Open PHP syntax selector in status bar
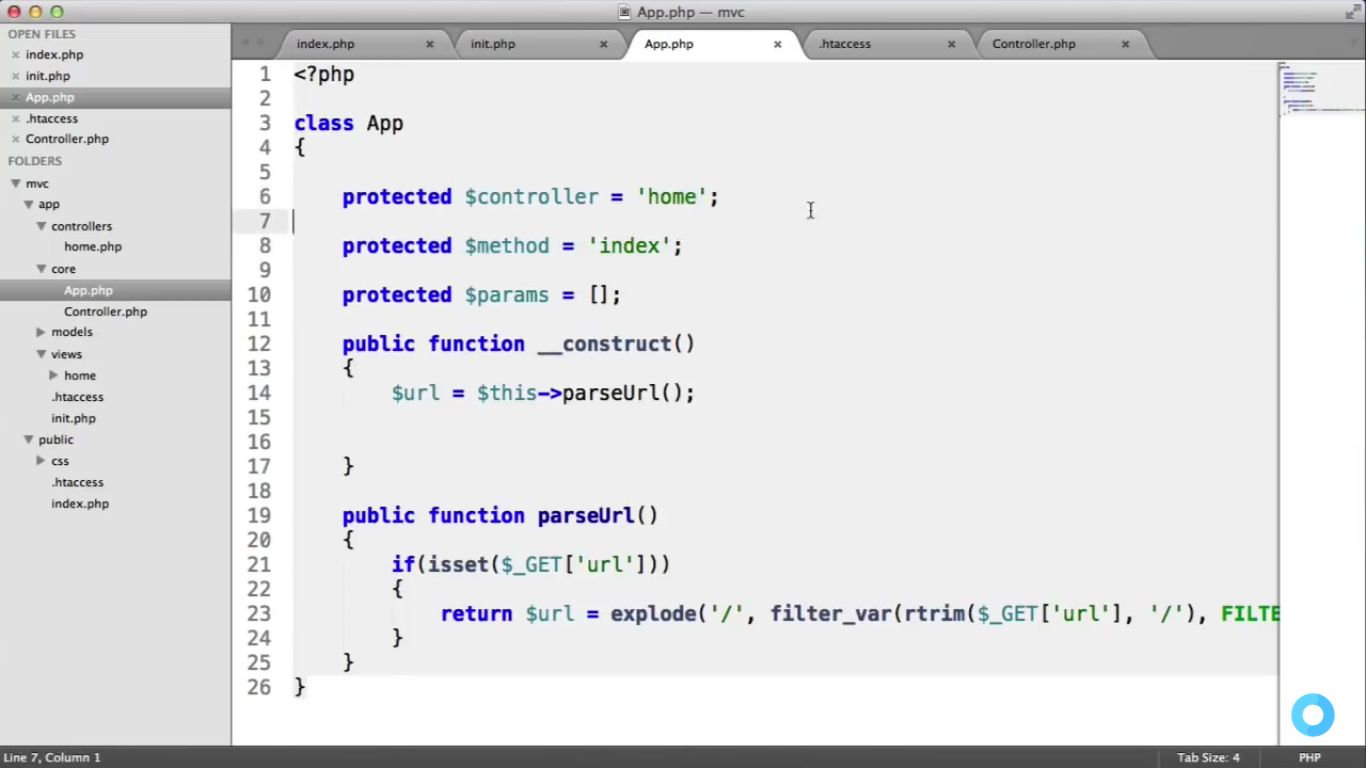This screenshot has height=768, width=1366. click(x=1310, y=758)
